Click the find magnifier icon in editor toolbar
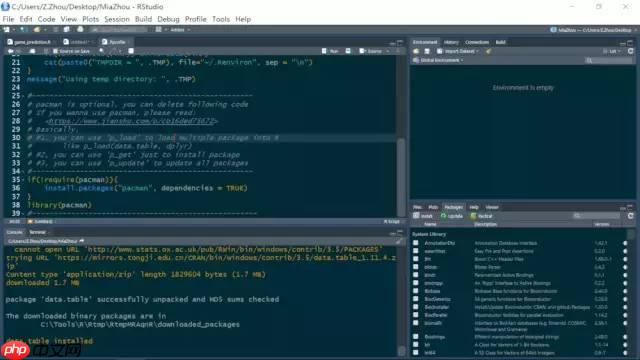This screenshot has height=360, width=640. tap(102, 51)
